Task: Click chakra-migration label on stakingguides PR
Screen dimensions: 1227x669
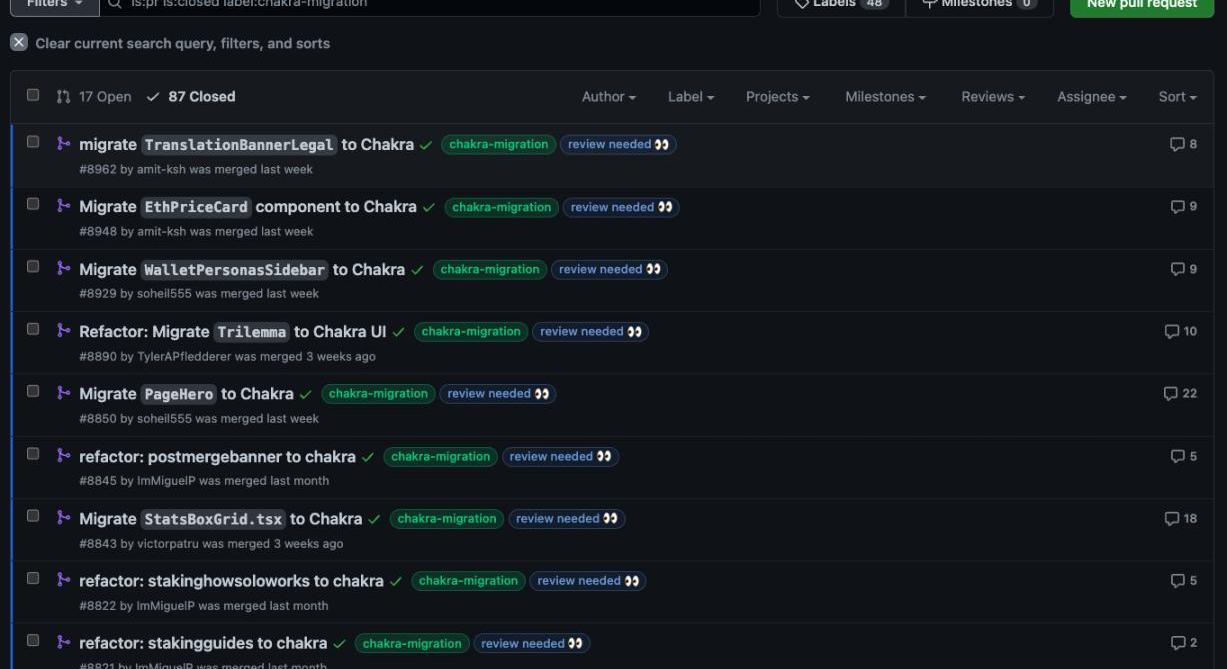Action: (x=411, y=643)
